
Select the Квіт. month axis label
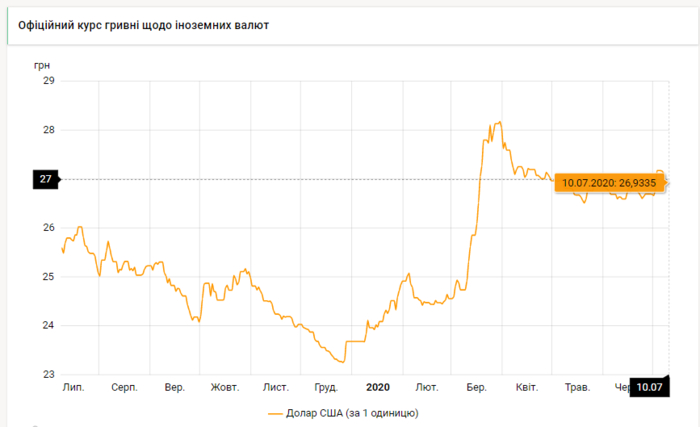pyautogui.click(x=526, y=387)
